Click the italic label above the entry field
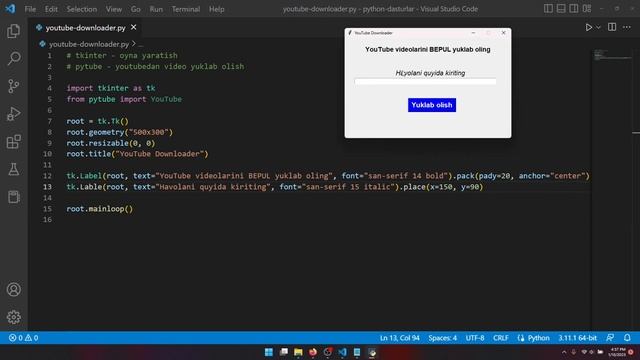 point(430,73)
